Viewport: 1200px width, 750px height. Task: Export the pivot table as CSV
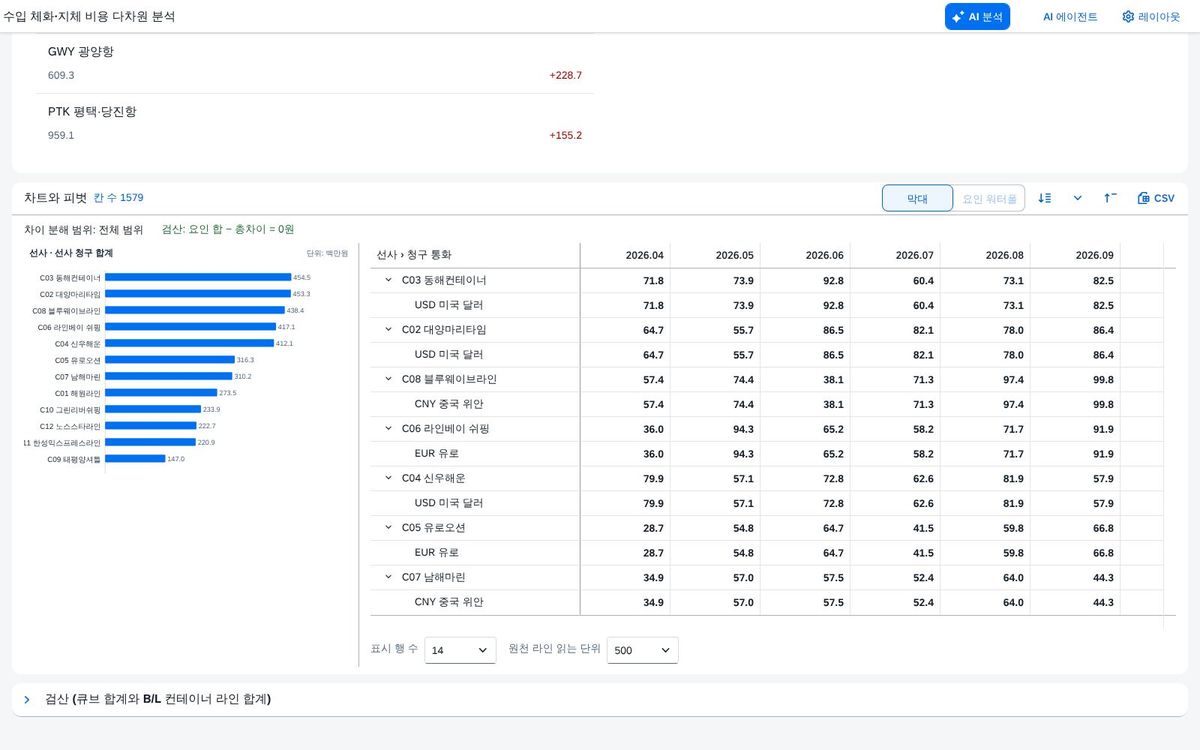click(x=1156, y=198)
